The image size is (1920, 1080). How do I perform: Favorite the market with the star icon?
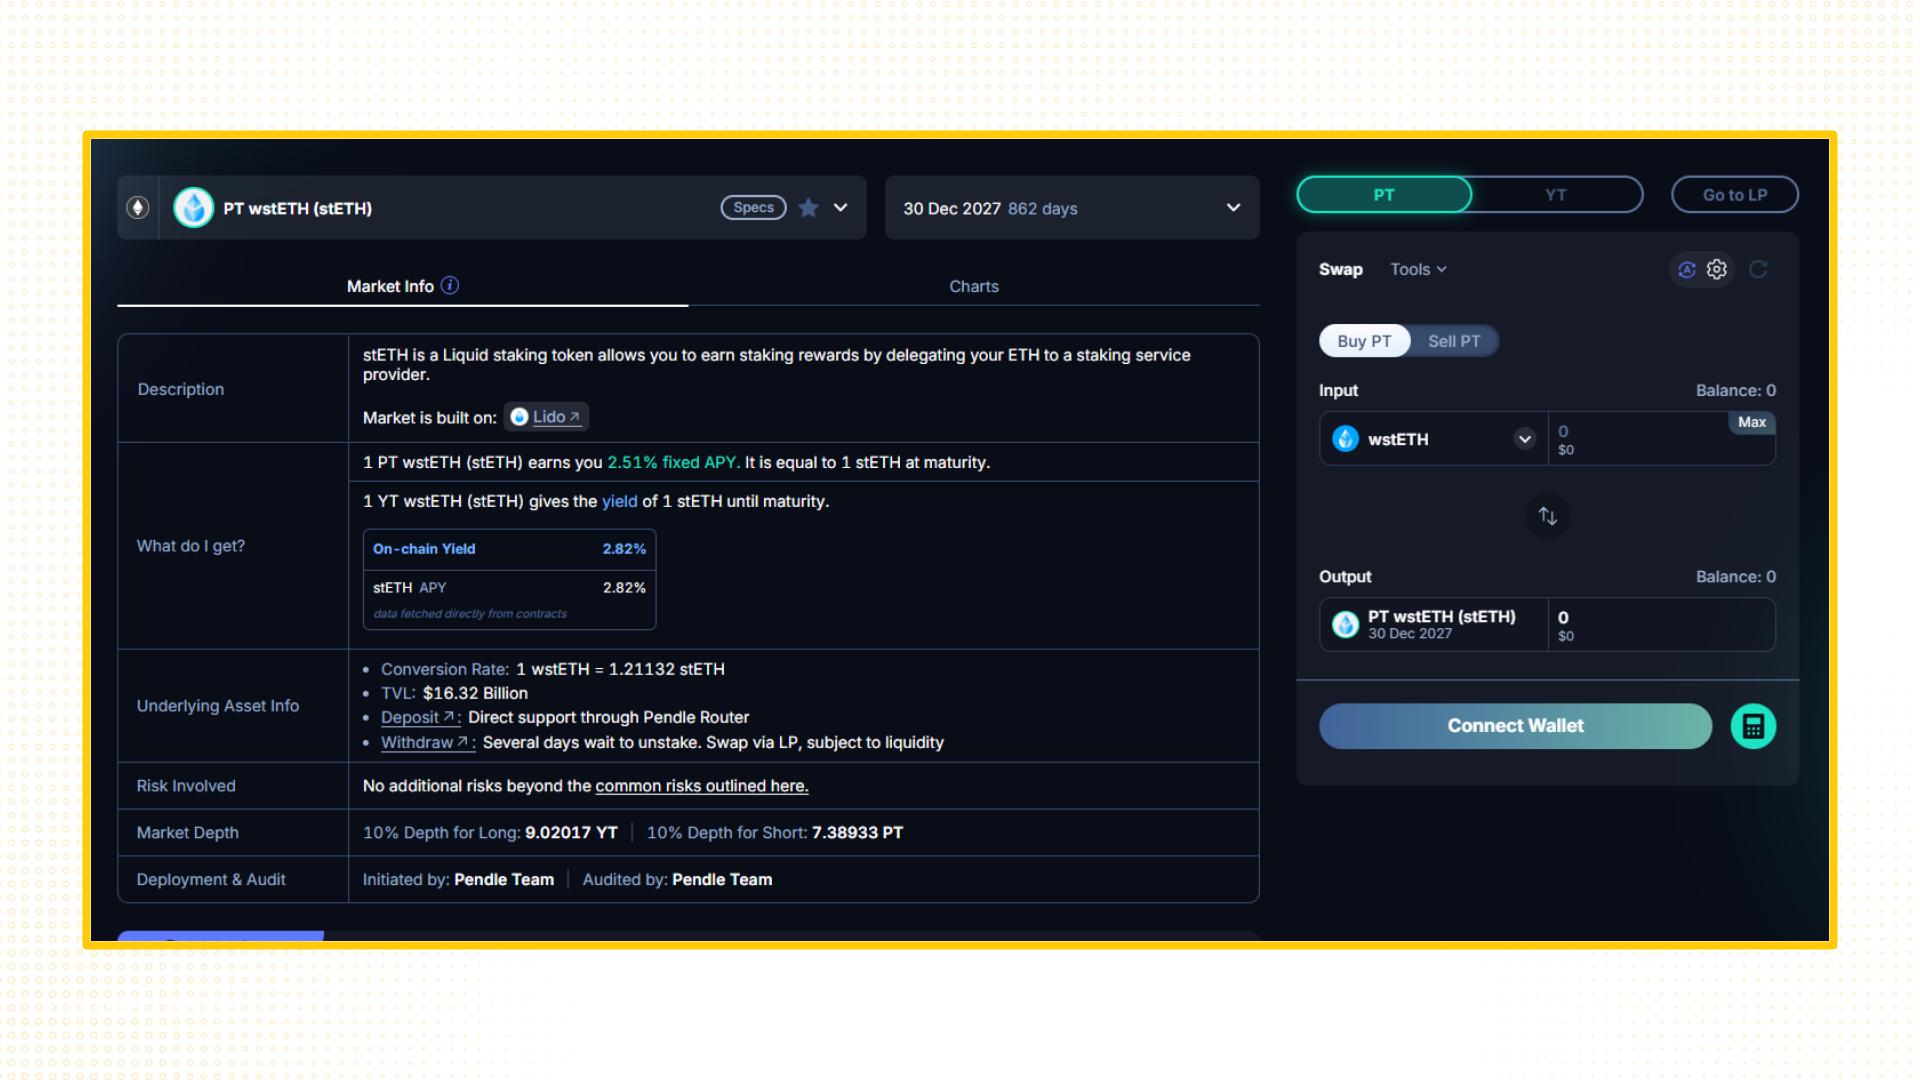(x=808, y=207)
